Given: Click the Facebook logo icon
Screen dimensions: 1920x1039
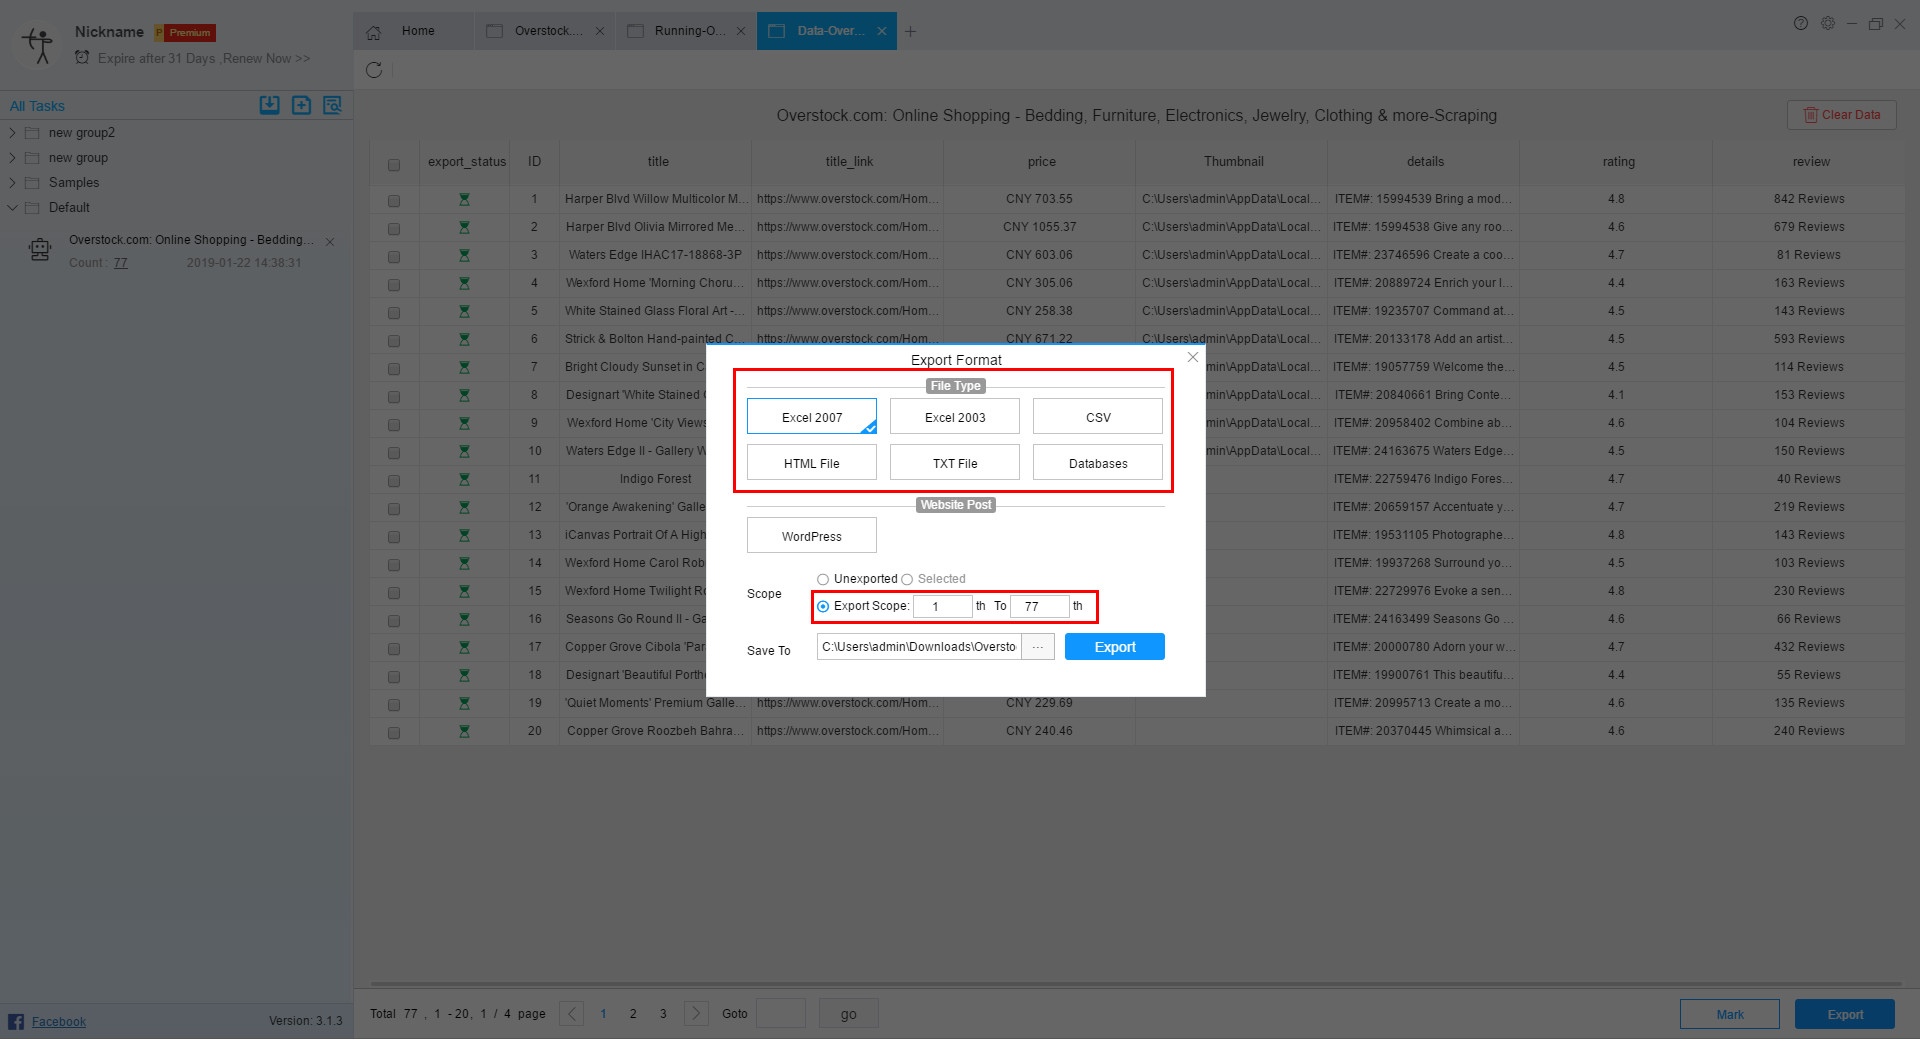Looking at the screenshot, I should (16, 1021).
